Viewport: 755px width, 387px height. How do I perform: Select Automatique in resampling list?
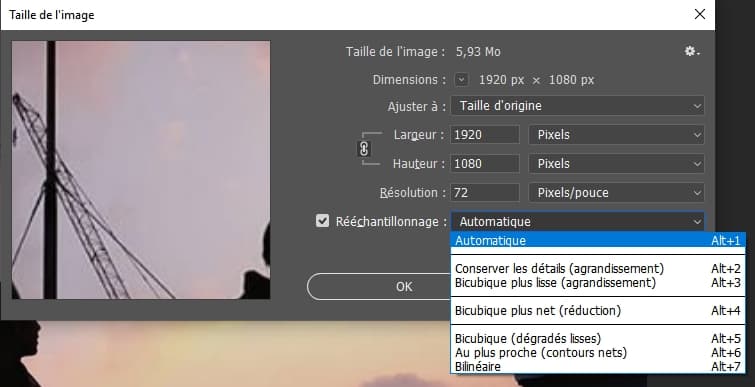point(598,240)
